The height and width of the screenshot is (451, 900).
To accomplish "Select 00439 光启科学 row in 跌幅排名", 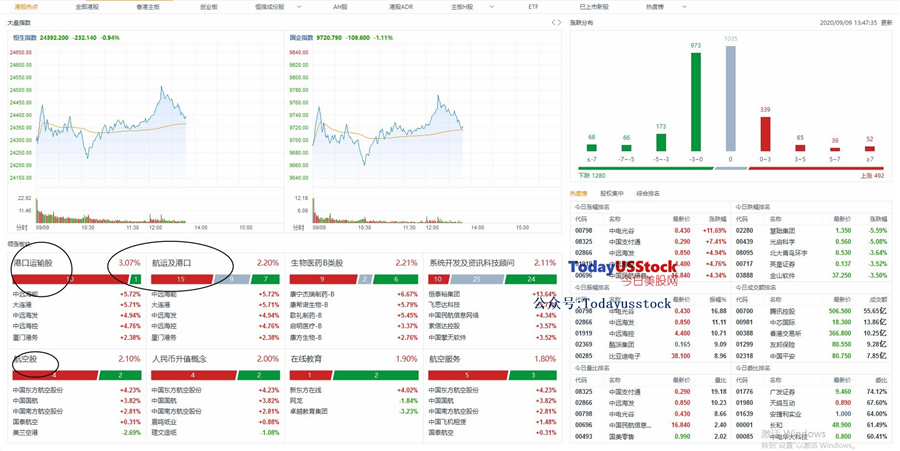I will tap(812, 242).
